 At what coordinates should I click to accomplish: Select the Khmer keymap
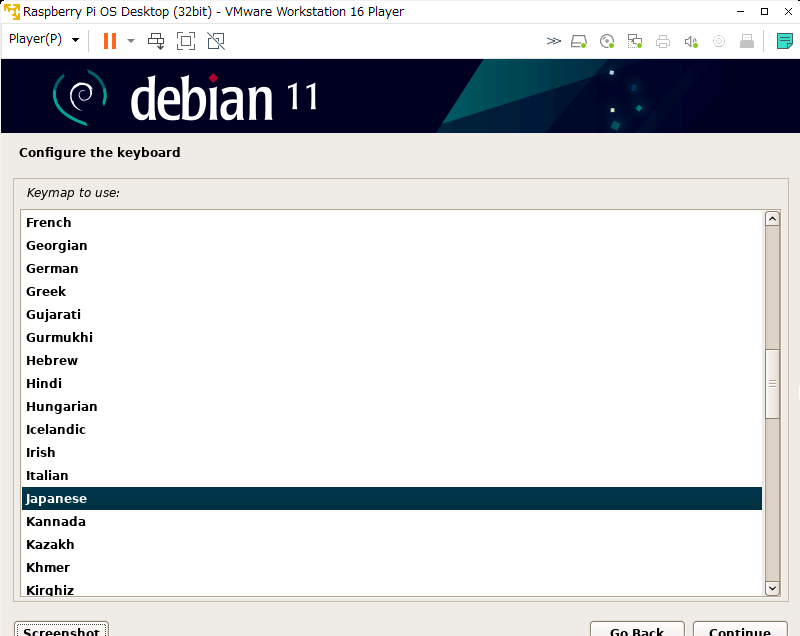(x=392, y=567)
